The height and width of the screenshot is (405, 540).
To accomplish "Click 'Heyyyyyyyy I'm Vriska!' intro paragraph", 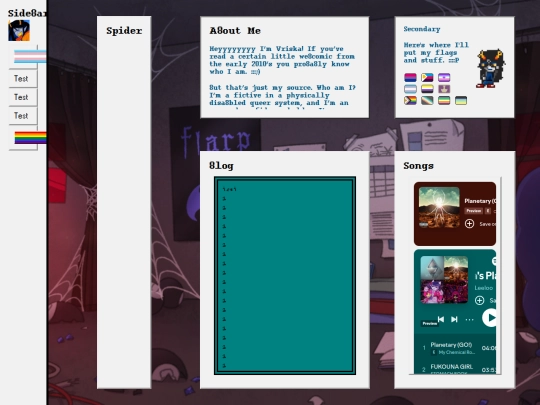I will tap(282, 60).
